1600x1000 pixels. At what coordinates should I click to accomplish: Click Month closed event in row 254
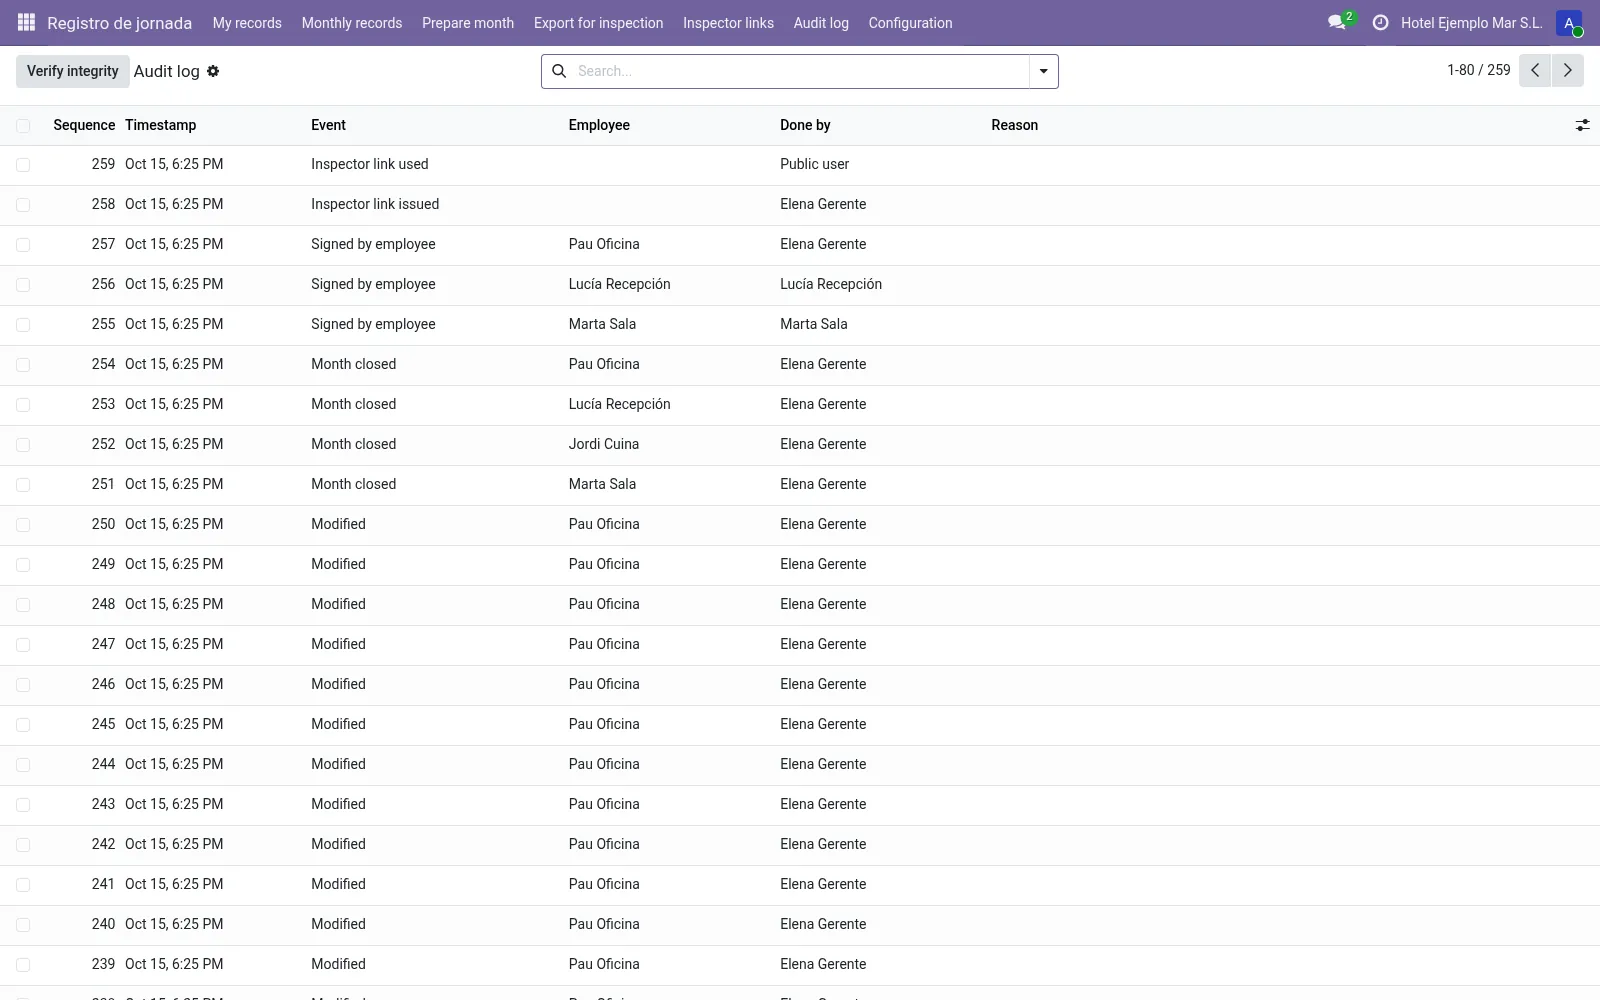(x=353, y=364)
